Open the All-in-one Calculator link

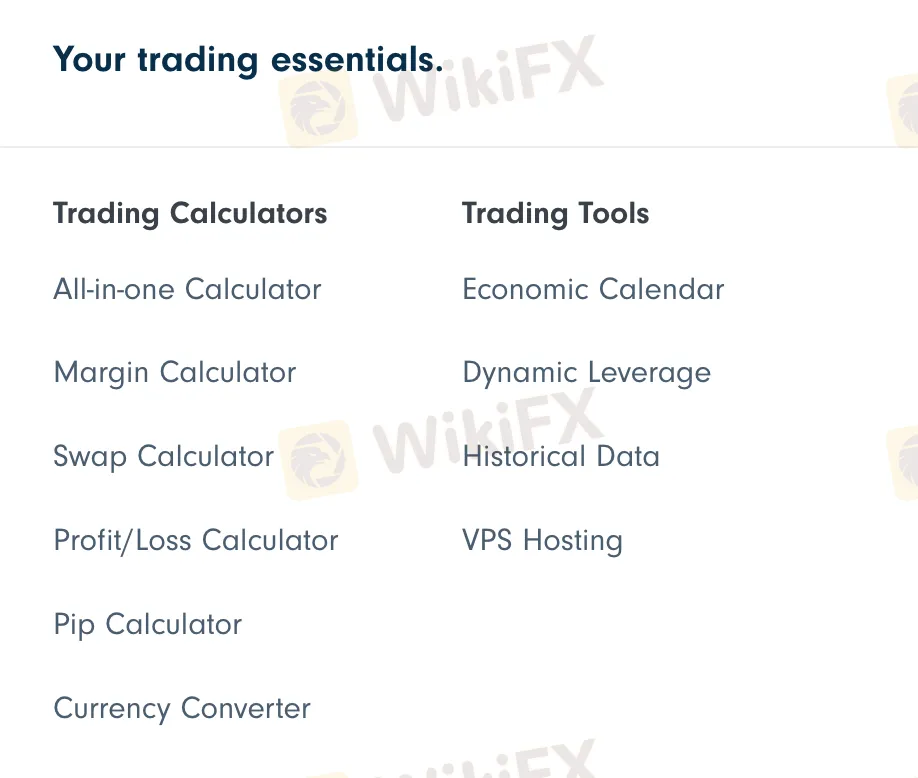(x=187, y=289)
